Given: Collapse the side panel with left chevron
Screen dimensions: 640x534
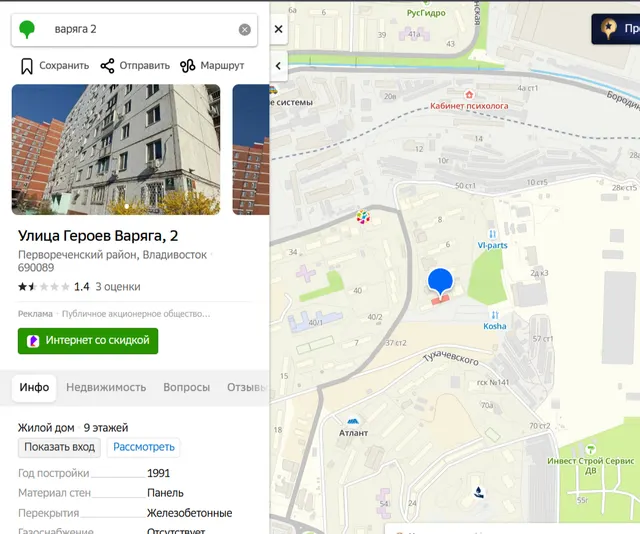Looking at the screenshot, I should click(278, 66).
